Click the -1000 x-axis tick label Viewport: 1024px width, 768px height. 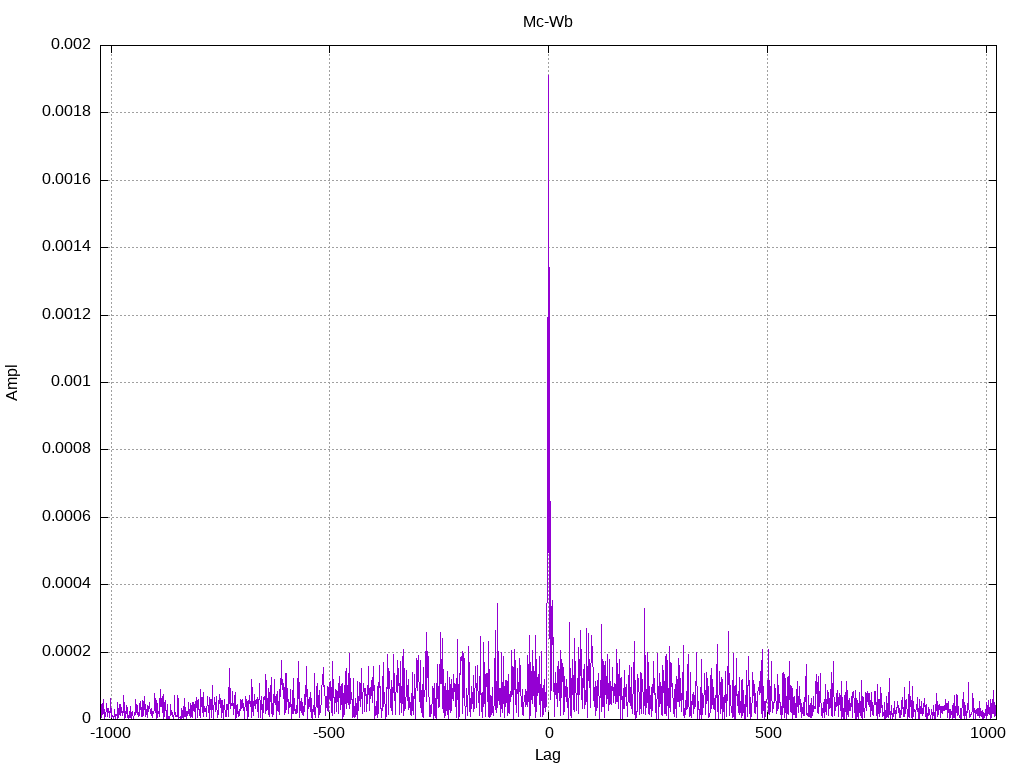(111, 733)
